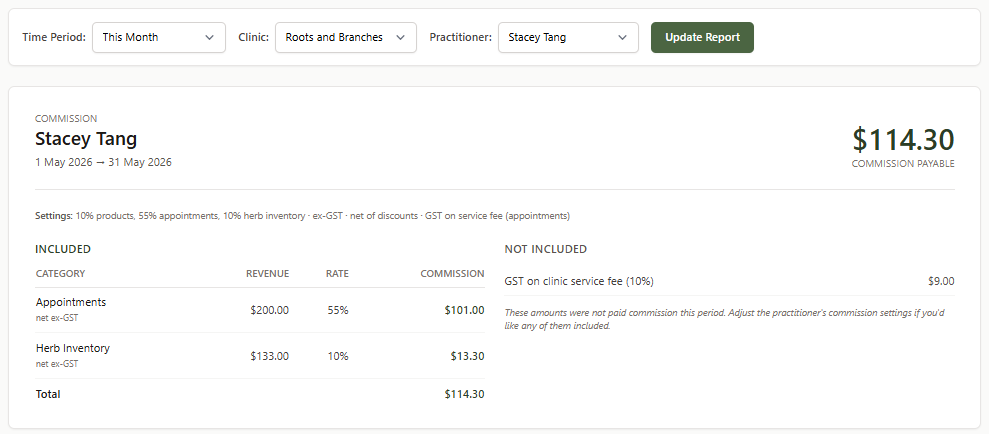Viewport: 989px width, 434px height.
Task: Click the $9.00 not-included amount
Action: click(x=941, y=281)
